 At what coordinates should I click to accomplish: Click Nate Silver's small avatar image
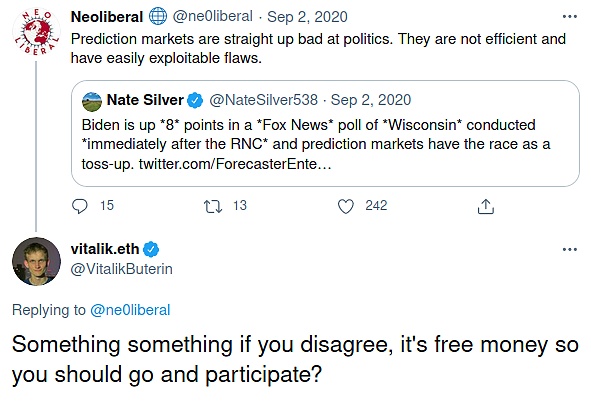pyautogui.click(x=92, y=102)
